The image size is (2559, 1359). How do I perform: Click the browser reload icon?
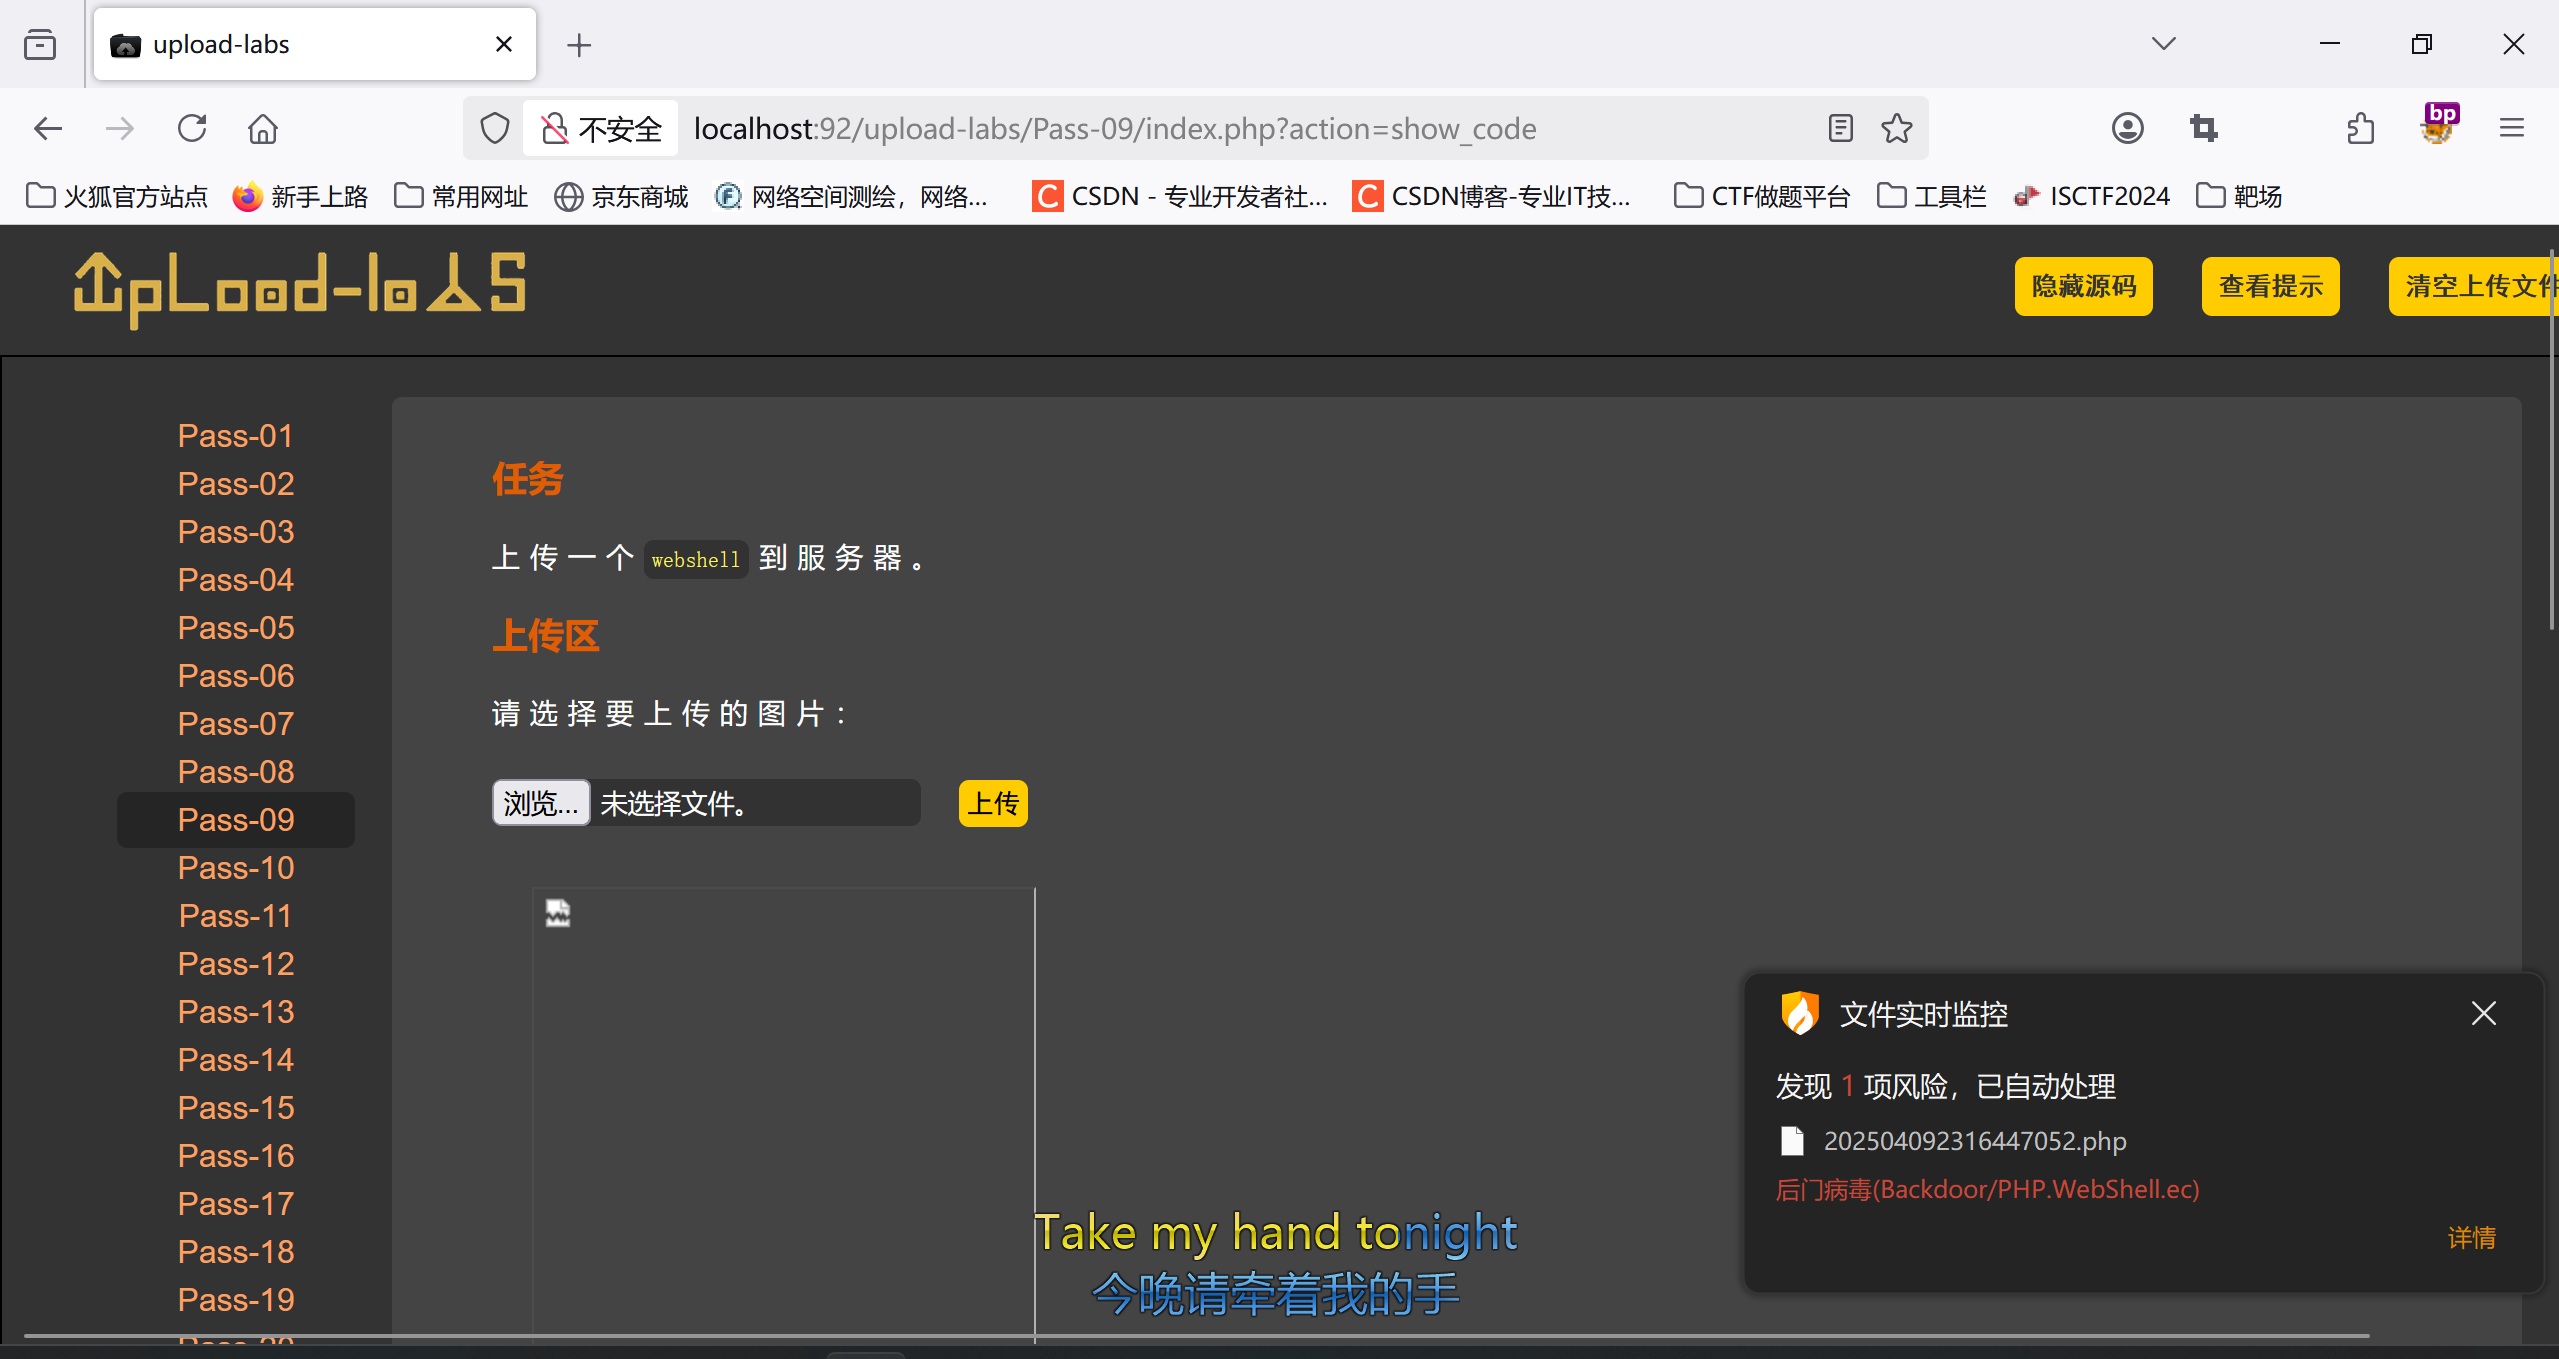pos(192,129)
